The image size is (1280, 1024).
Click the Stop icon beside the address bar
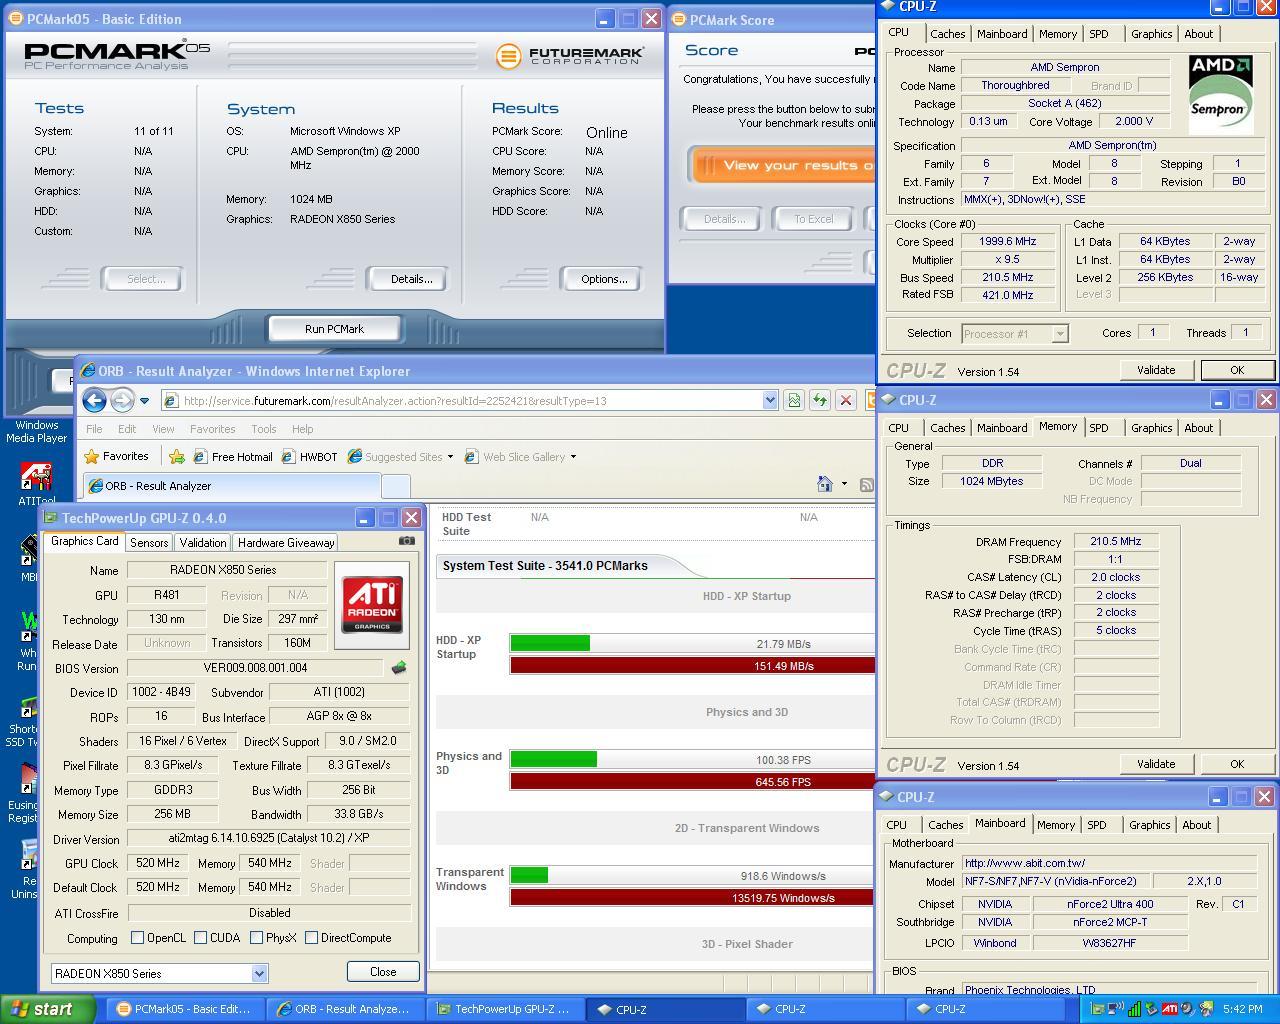846,400
